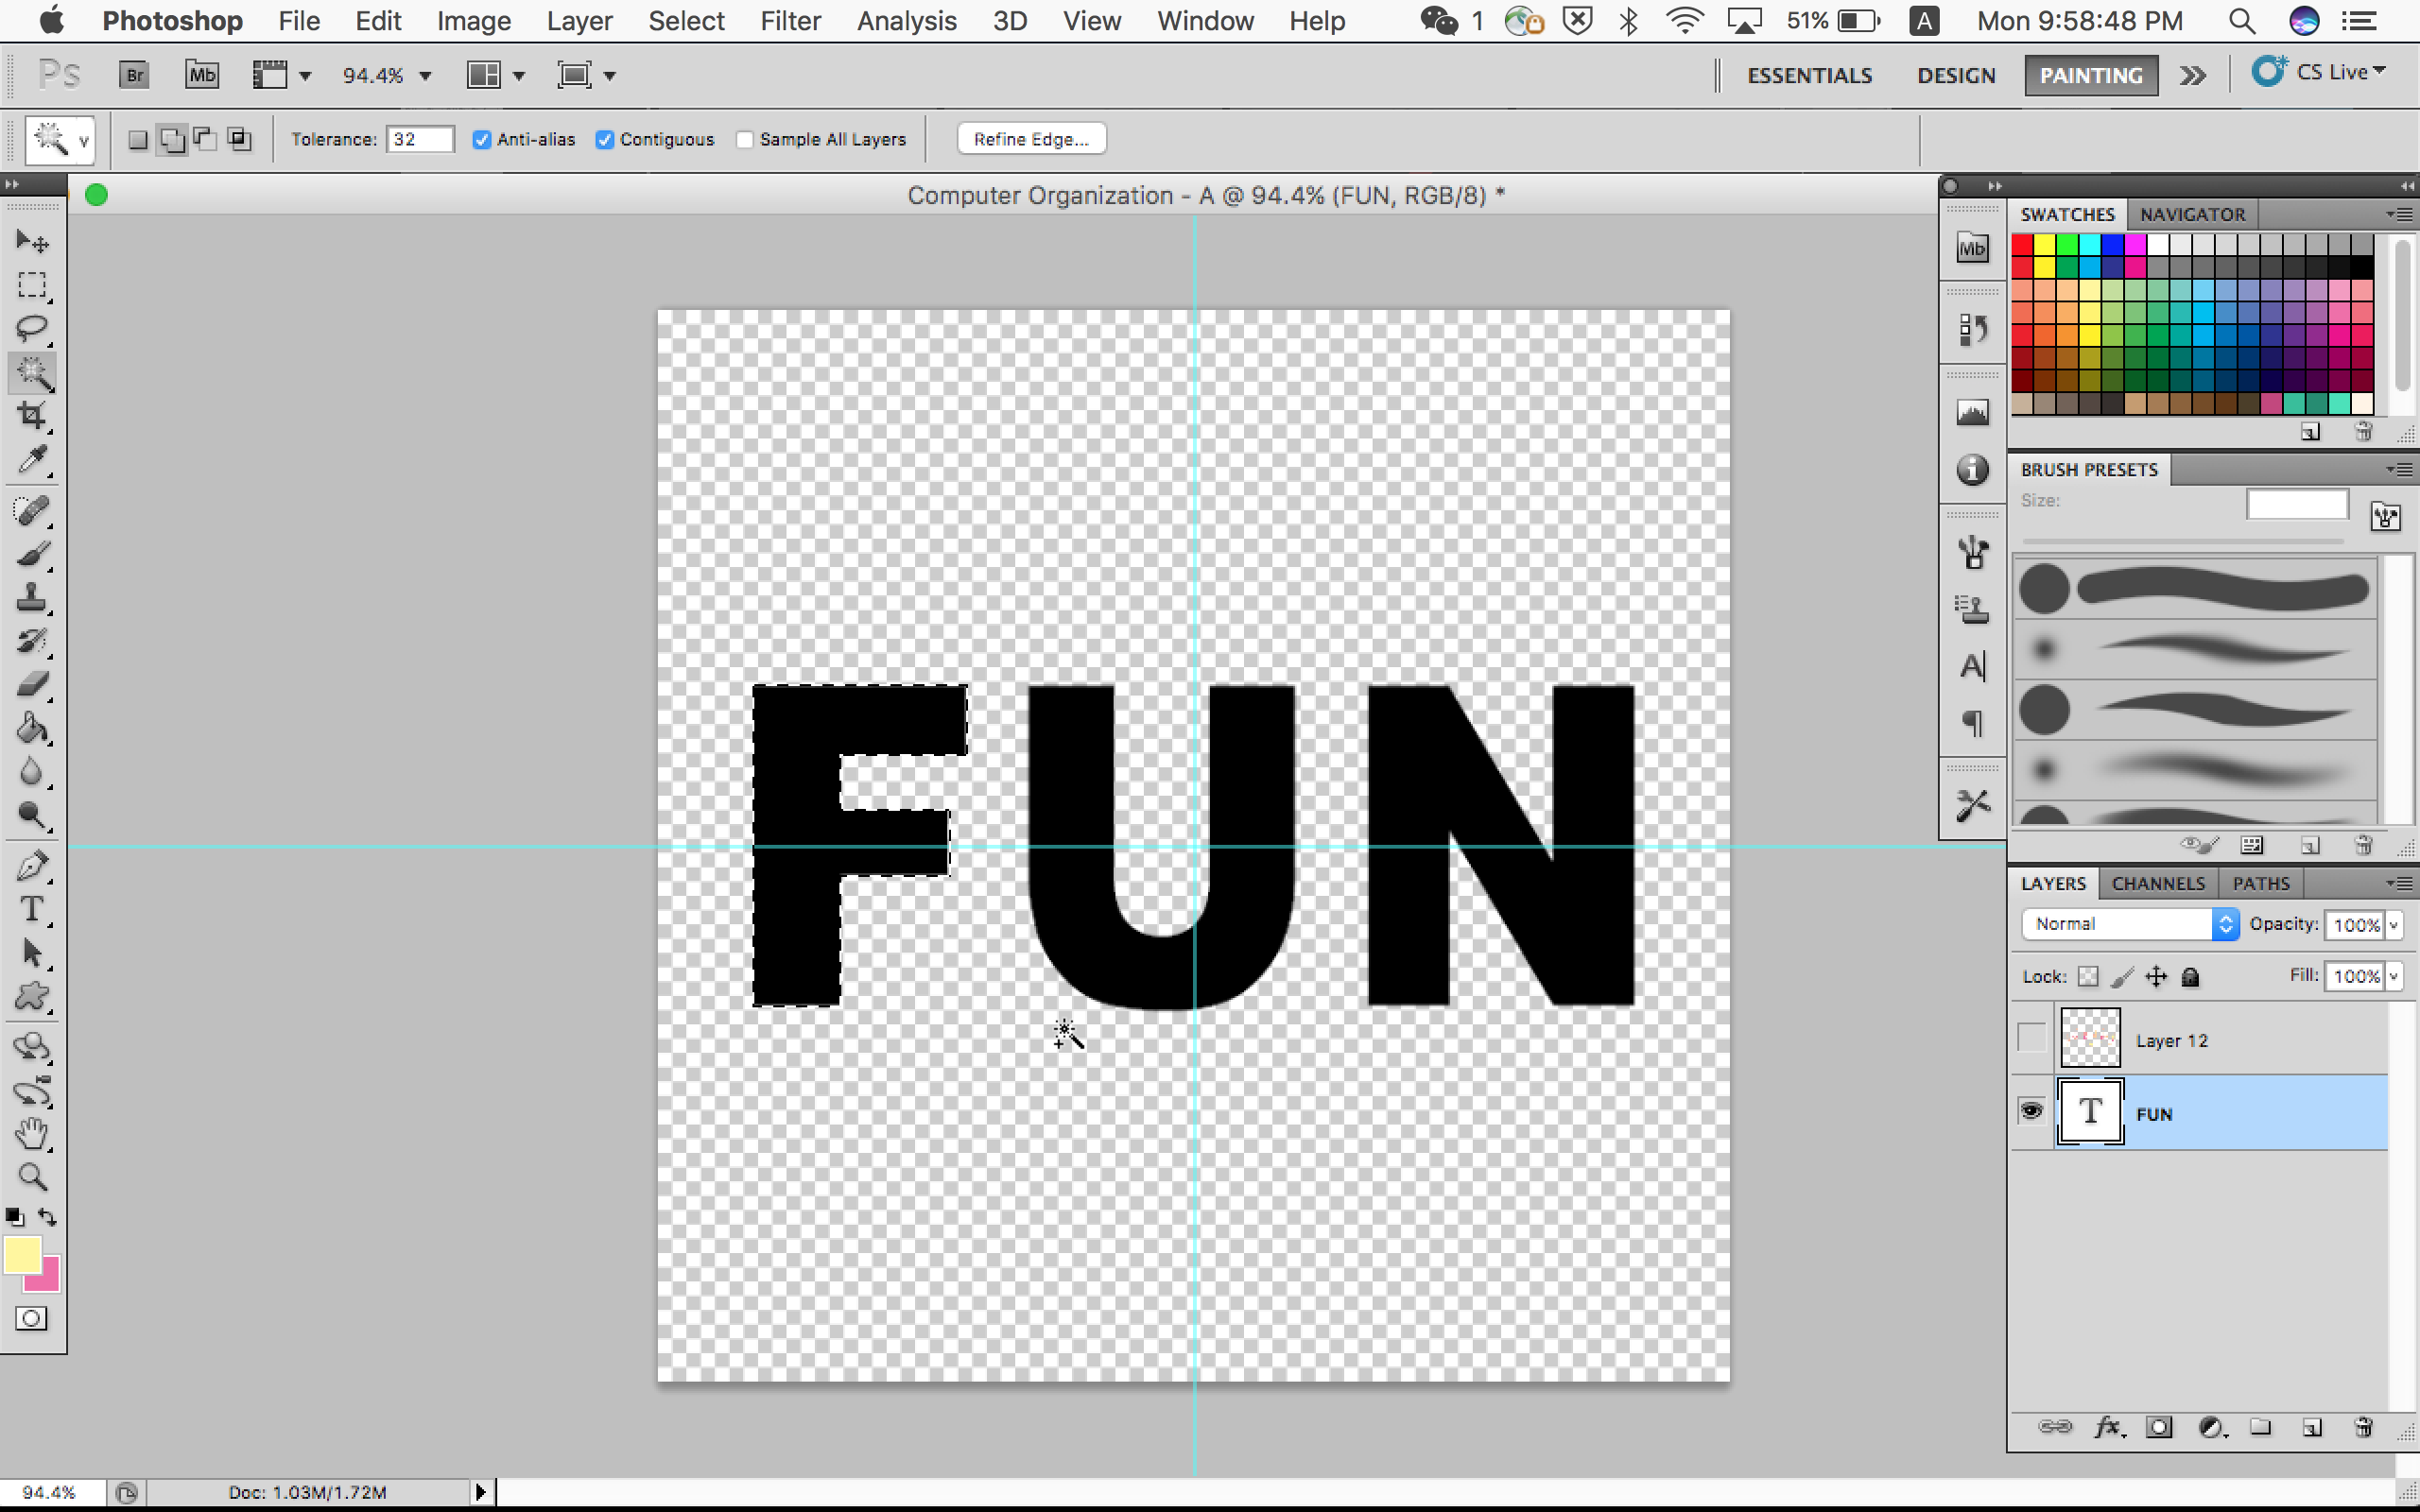2420x1512 pixels.
Task: Expand the layer Opacity dropdown arrow
Action: coord(2394,925)
